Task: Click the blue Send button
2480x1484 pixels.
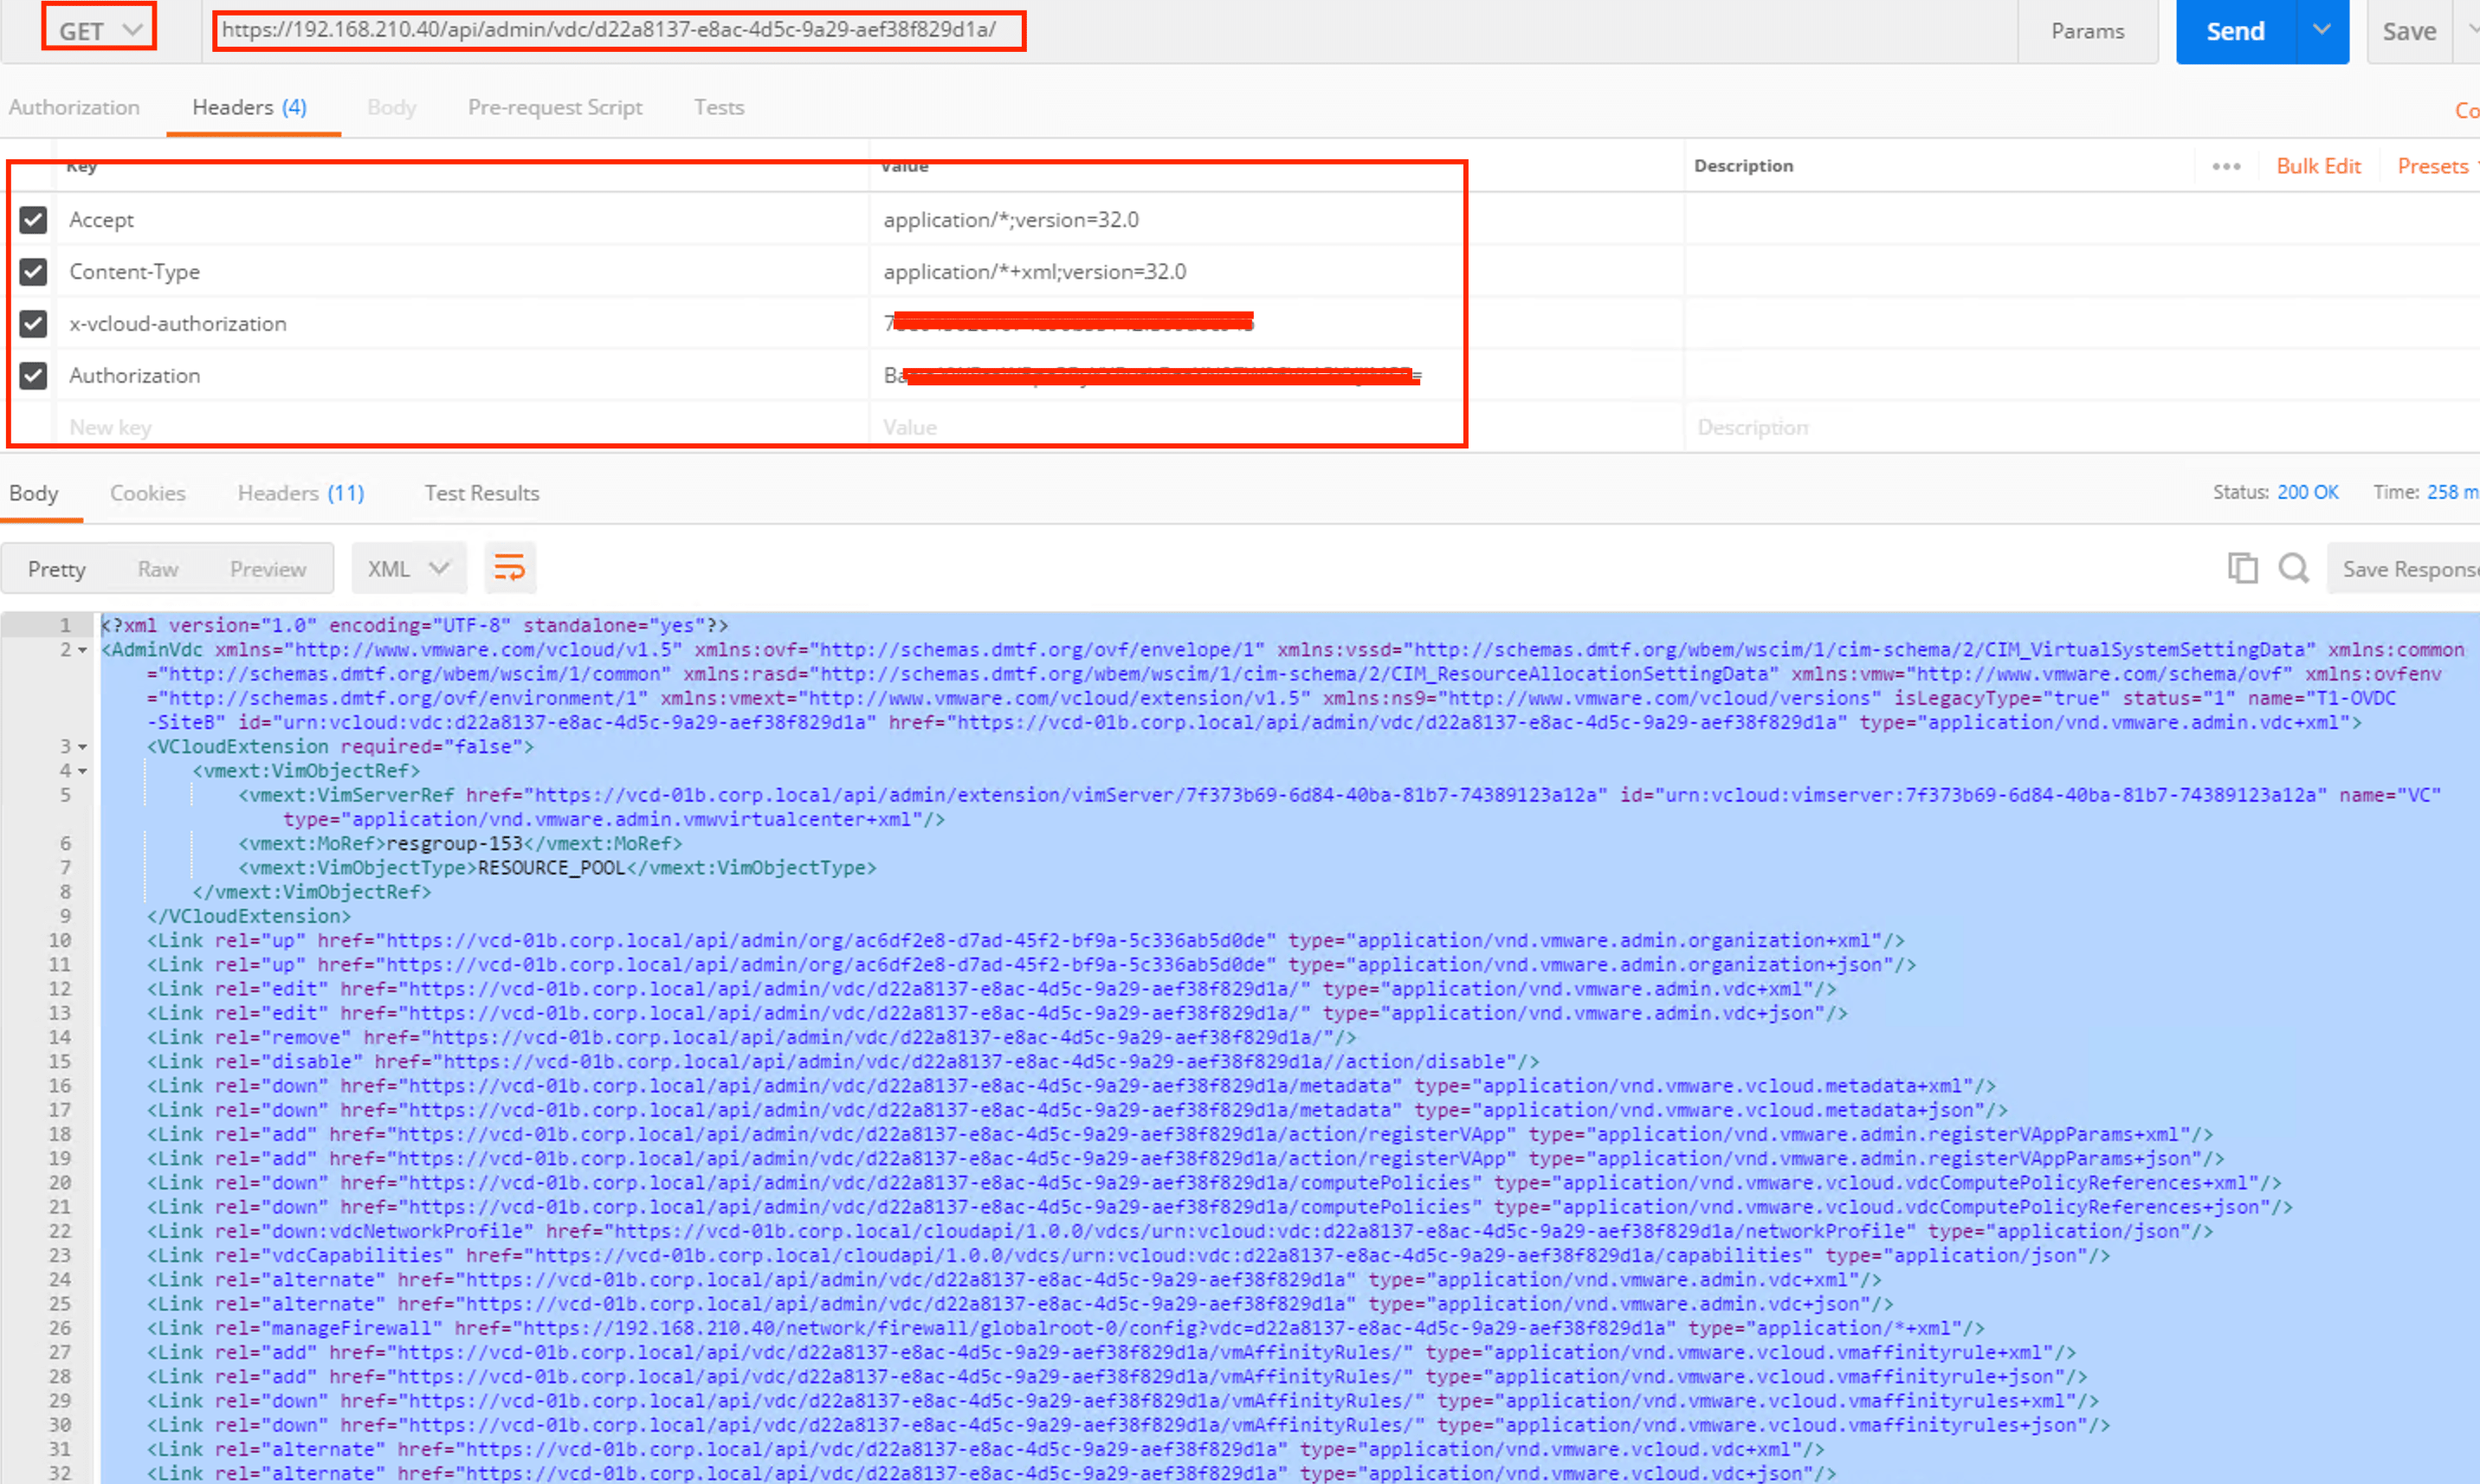Action: click(x=2235, y=30)
